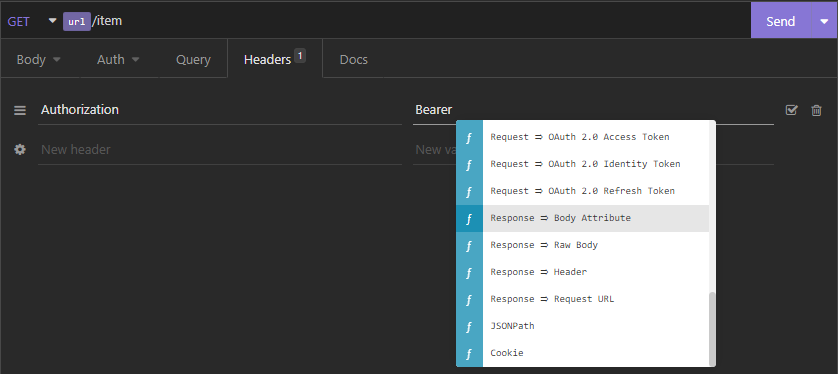This screenshot has height=374, width=838.
Task: Click function icon next to OAuth Identity Token
Action: click(469, 164)
